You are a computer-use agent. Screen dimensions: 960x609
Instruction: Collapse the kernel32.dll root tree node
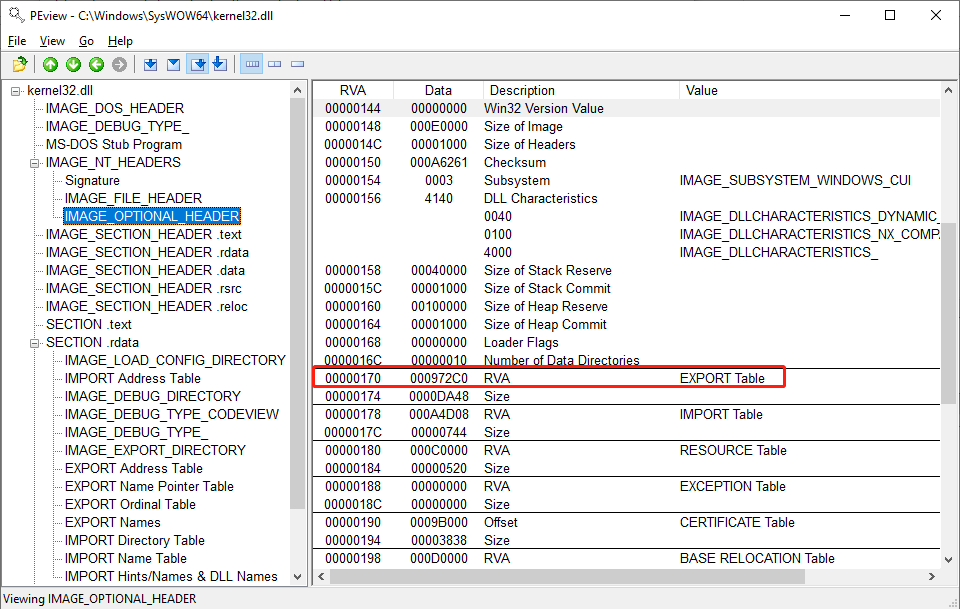[x=16, y=90]
